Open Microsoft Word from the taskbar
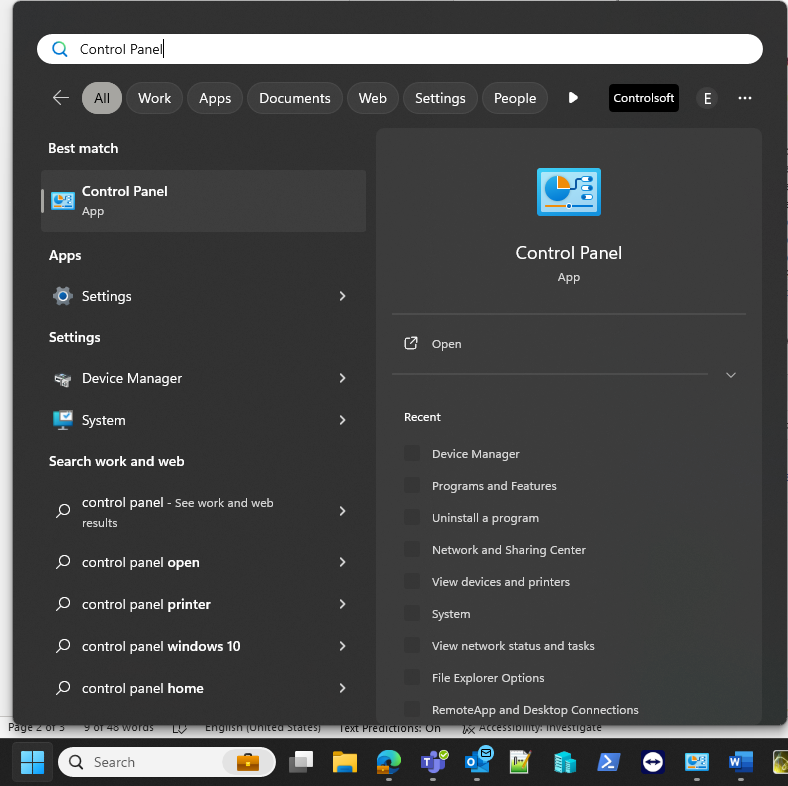Viewport: 788px width, 786px height. click(x=741, y=762)
